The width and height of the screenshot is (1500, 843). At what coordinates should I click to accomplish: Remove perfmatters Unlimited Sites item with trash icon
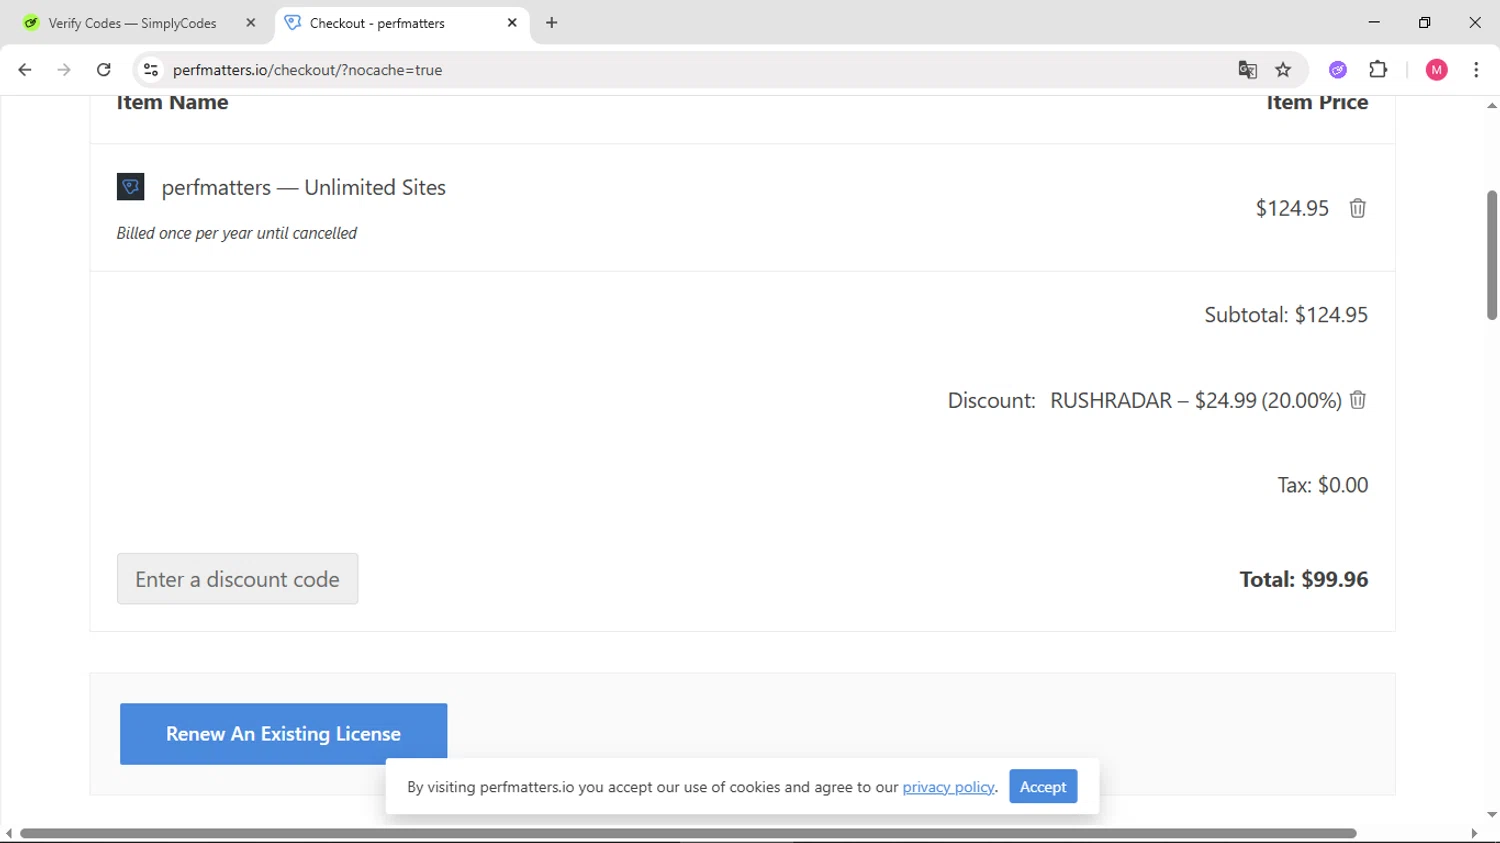coord(1358,208)
